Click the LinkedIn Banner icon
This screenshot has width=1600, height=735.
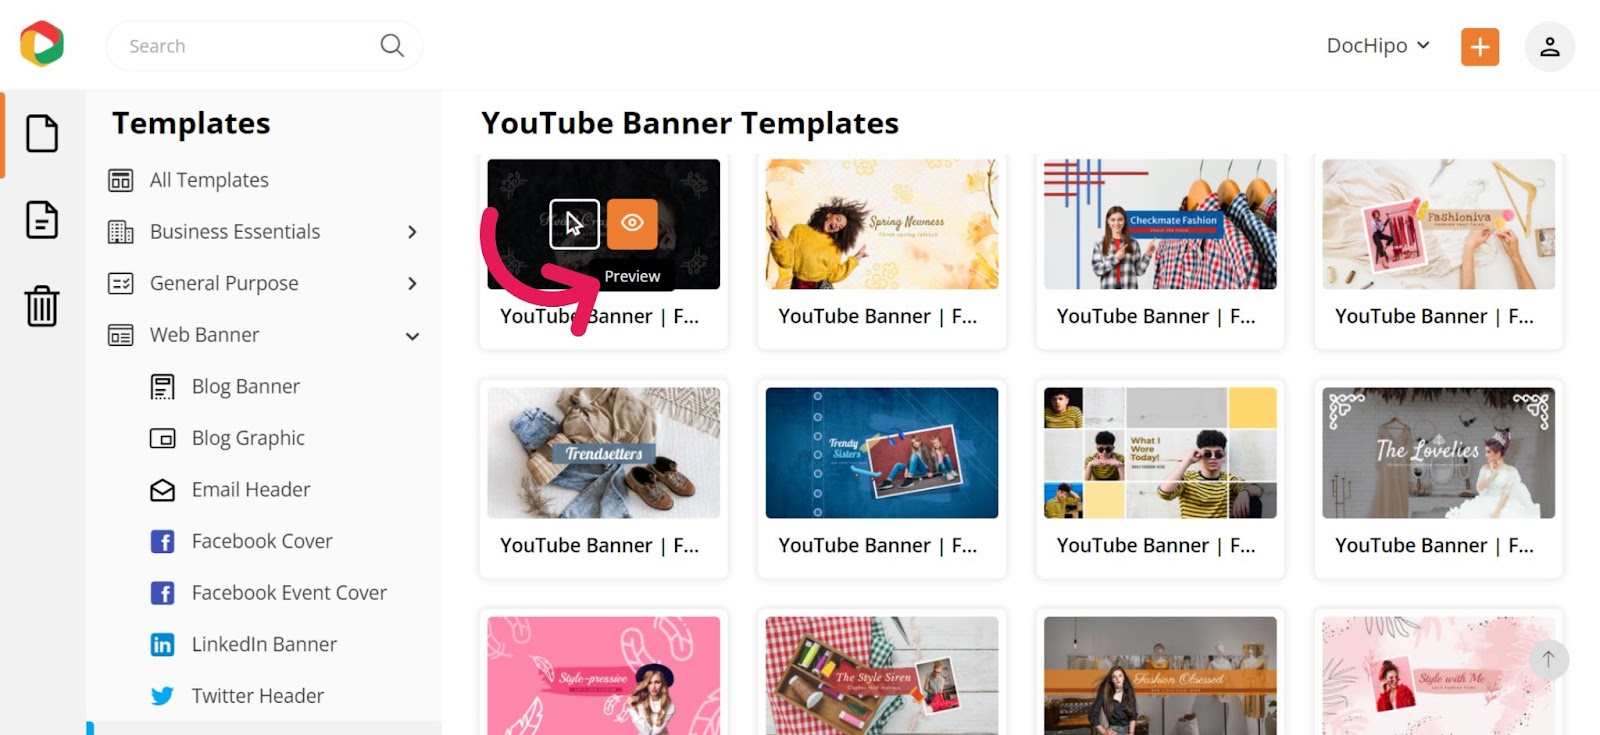click(162, 645)
